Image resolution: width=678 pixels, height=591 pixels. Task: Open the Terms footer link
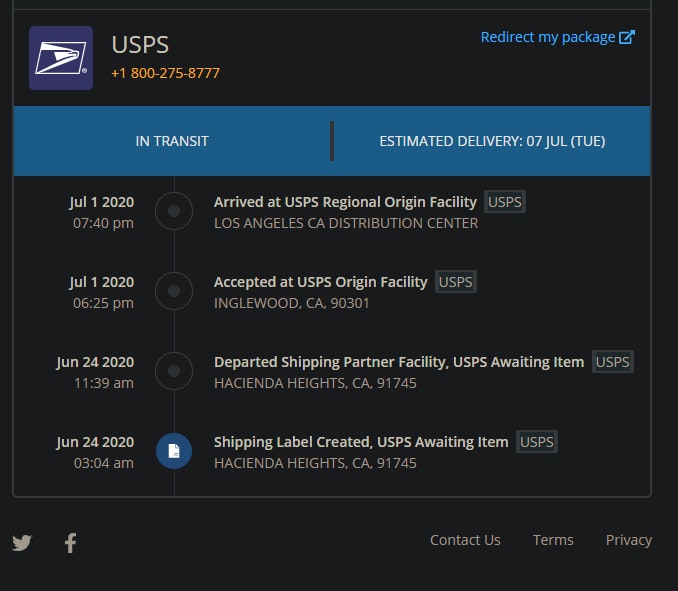pyautogui.click(x=553, y=540)
